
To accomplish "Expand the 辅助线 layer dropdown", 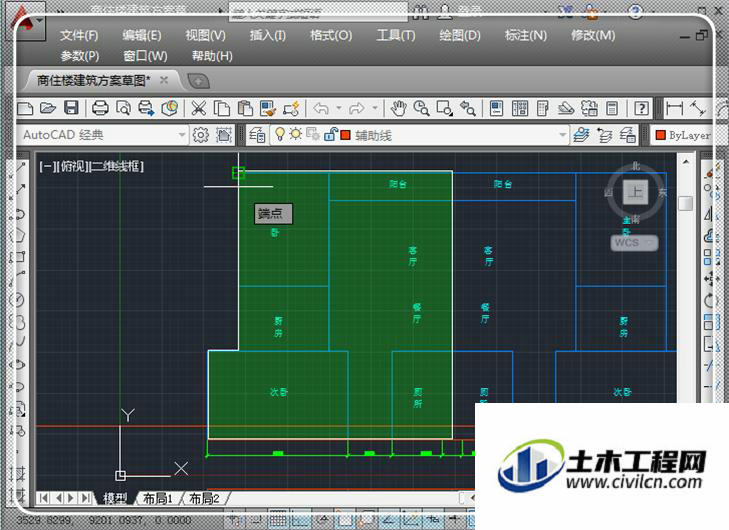I will [x=563, y=135].
